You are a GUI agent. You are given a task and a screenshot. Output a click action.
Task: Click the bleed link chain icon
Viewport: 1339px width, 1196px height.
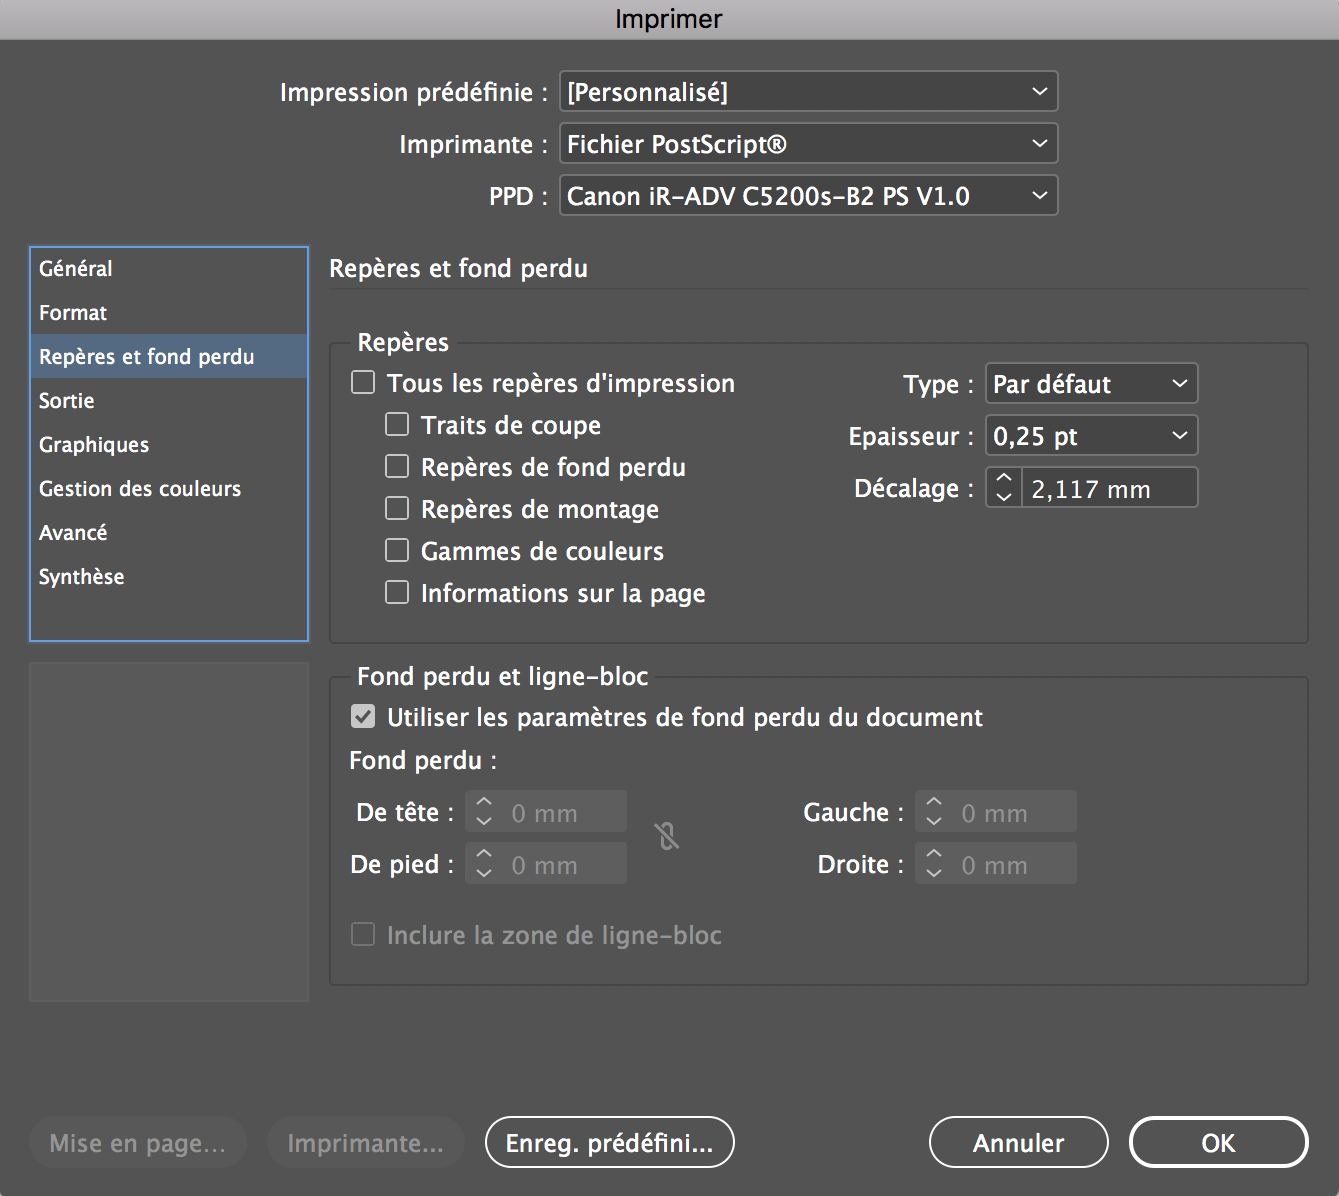point(667,836)
